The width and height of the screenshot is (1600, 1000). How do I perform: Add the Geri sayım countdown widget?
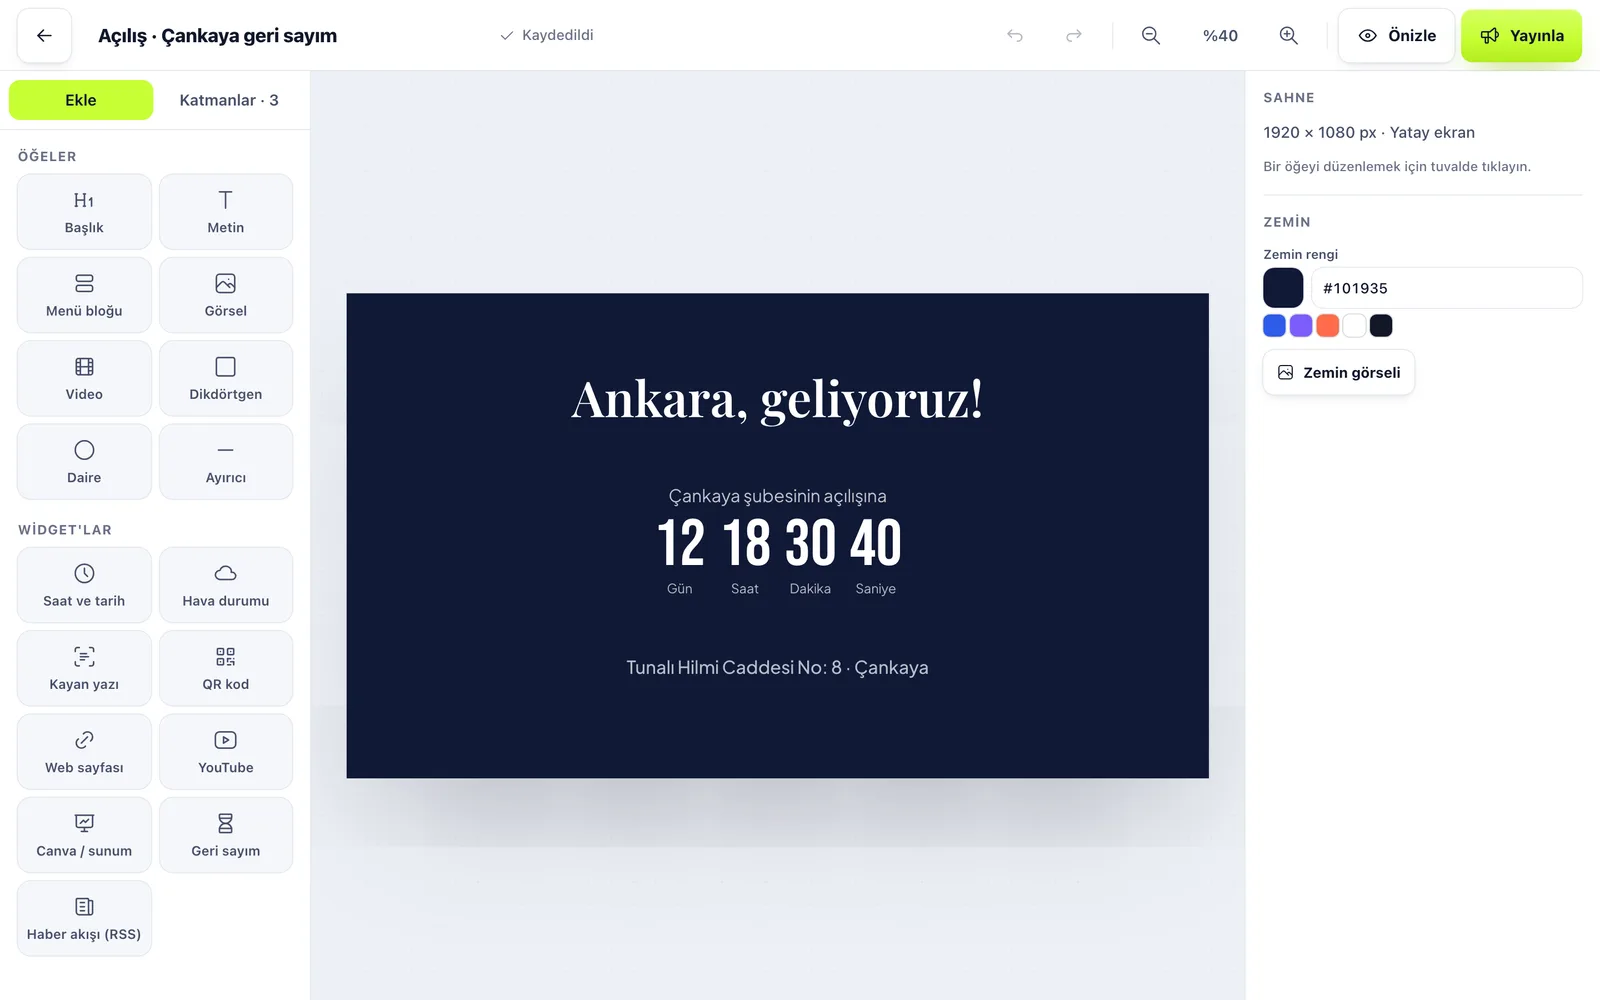(x=226, y=835)
